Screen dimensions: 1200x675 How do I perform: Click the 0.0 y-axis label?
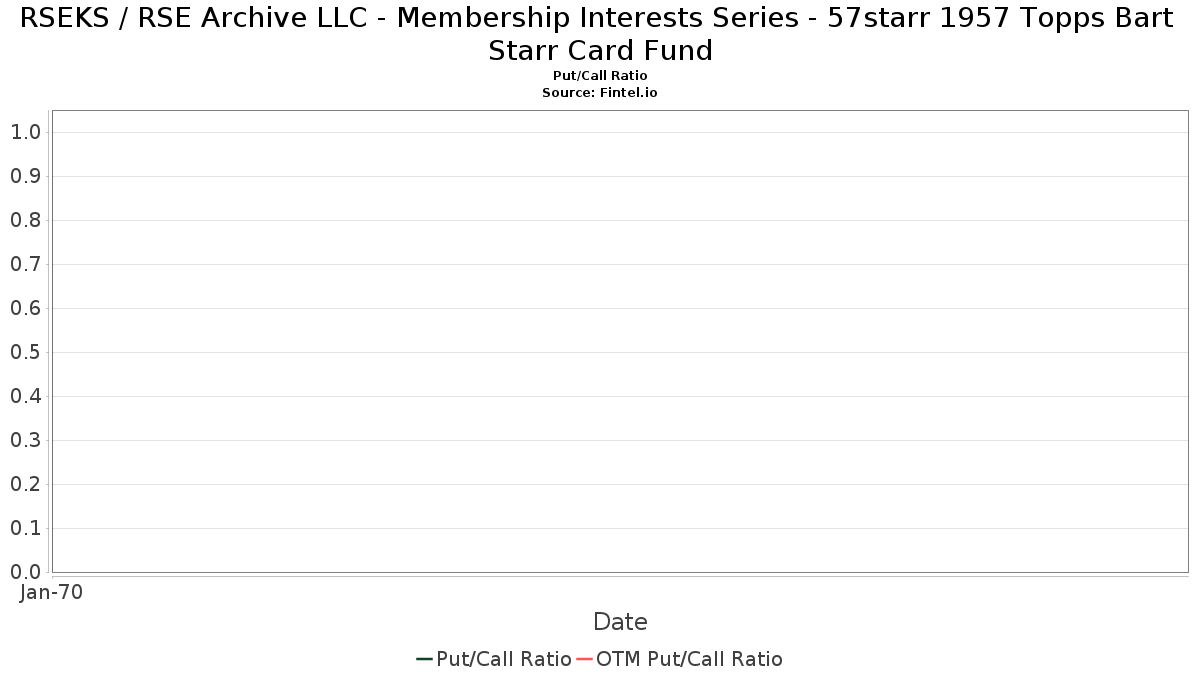pos(25,572)
